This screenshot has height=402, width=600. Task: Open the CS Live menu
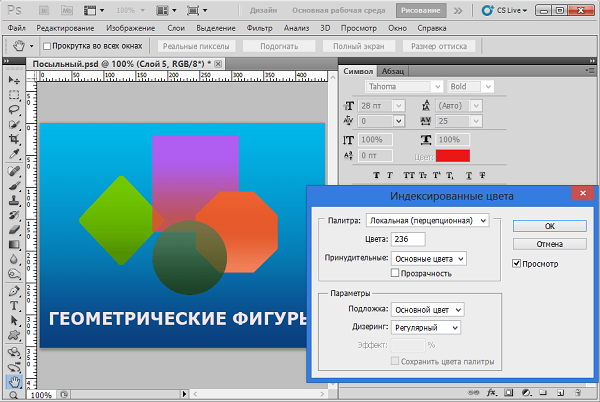click(x=504, y=11)
